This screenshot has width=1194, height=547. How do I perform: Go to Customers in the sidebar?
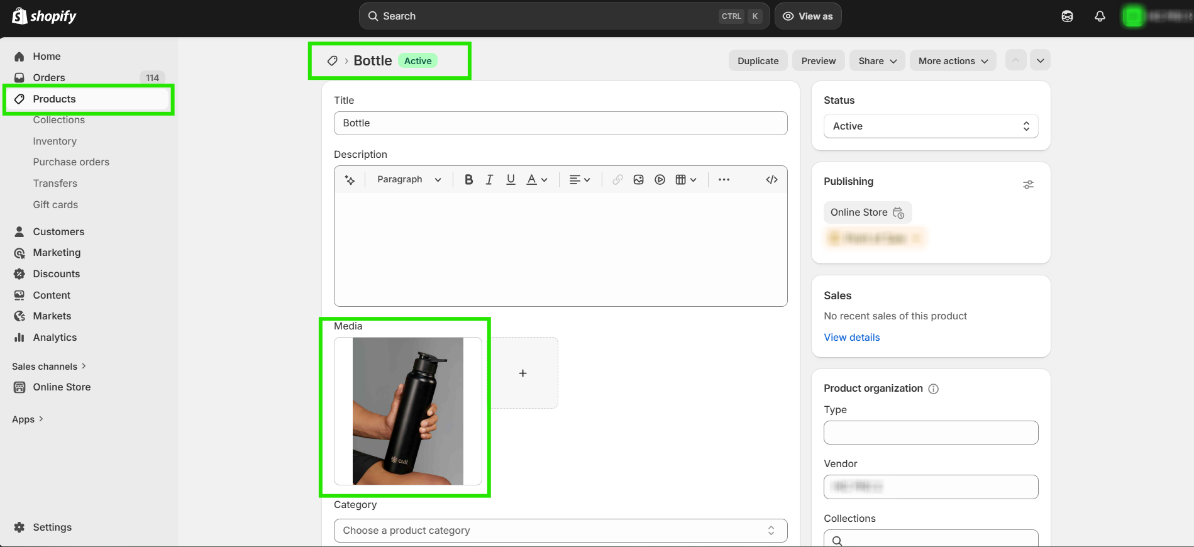click(x=58, y=232)
